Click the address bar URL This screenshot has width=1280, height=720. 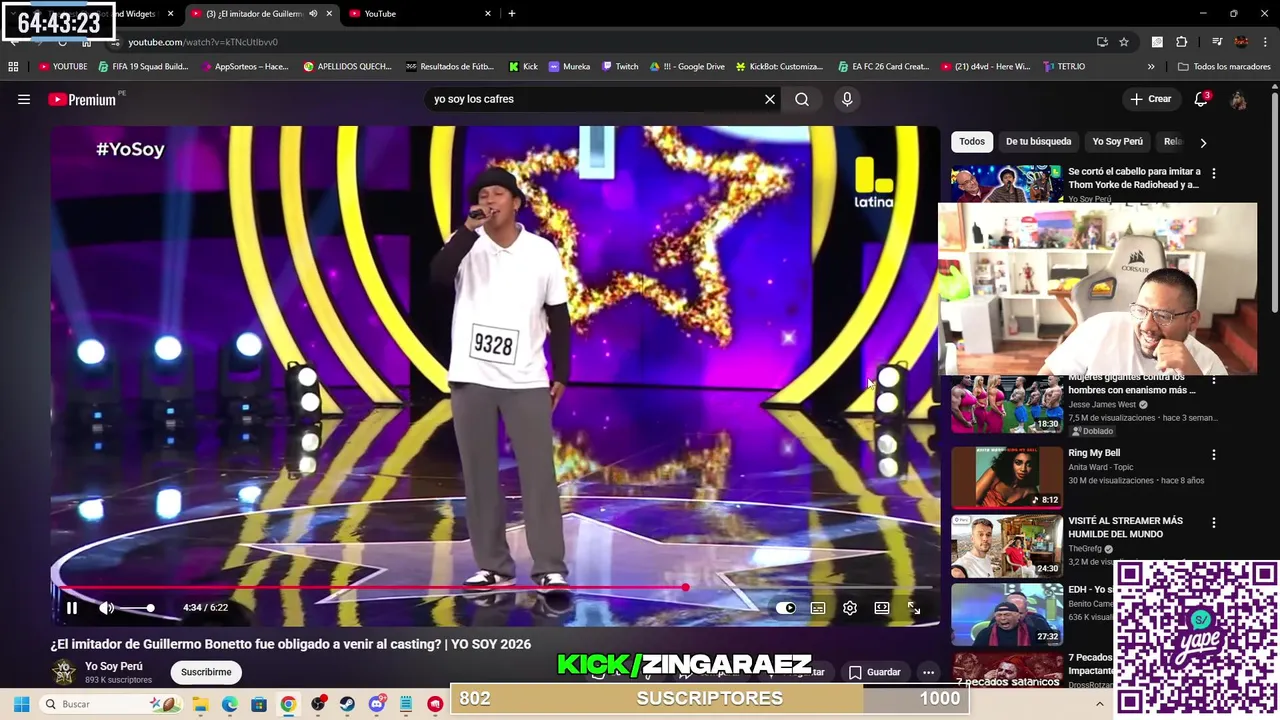[x=203, y=42]
